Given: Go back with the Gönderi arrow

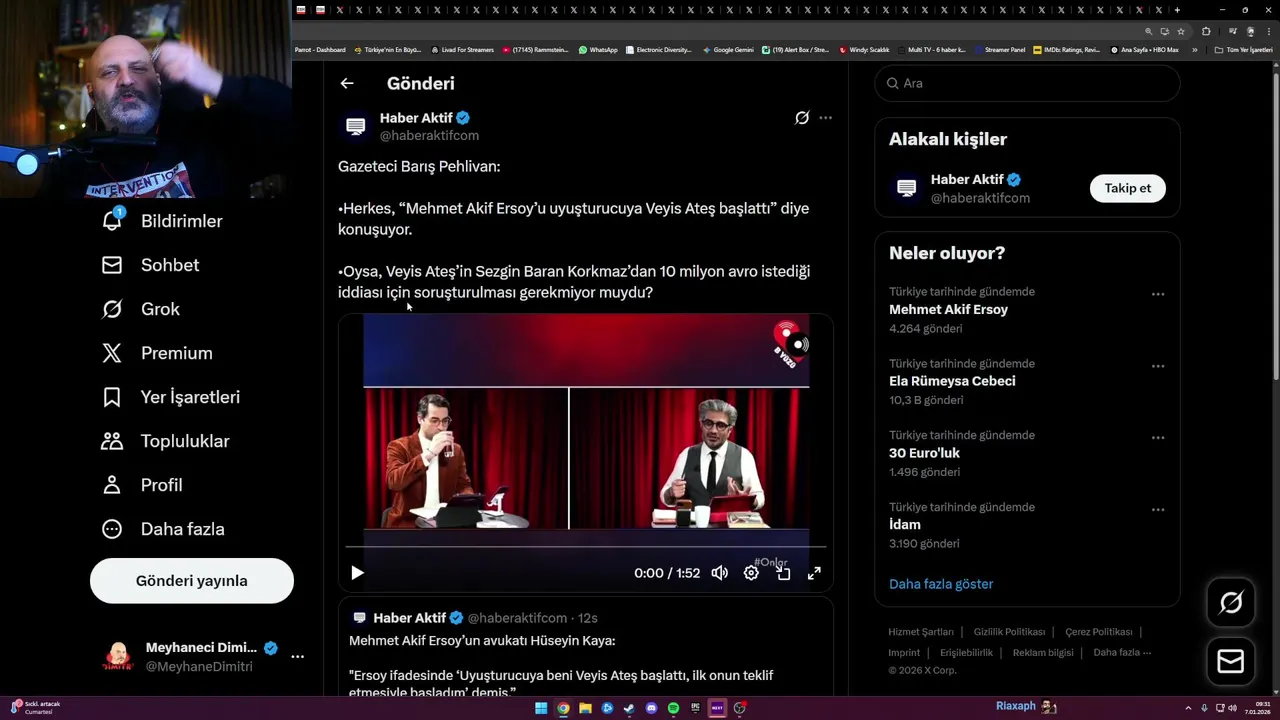Looking at the screenshot, I should (x=347, y=84).
